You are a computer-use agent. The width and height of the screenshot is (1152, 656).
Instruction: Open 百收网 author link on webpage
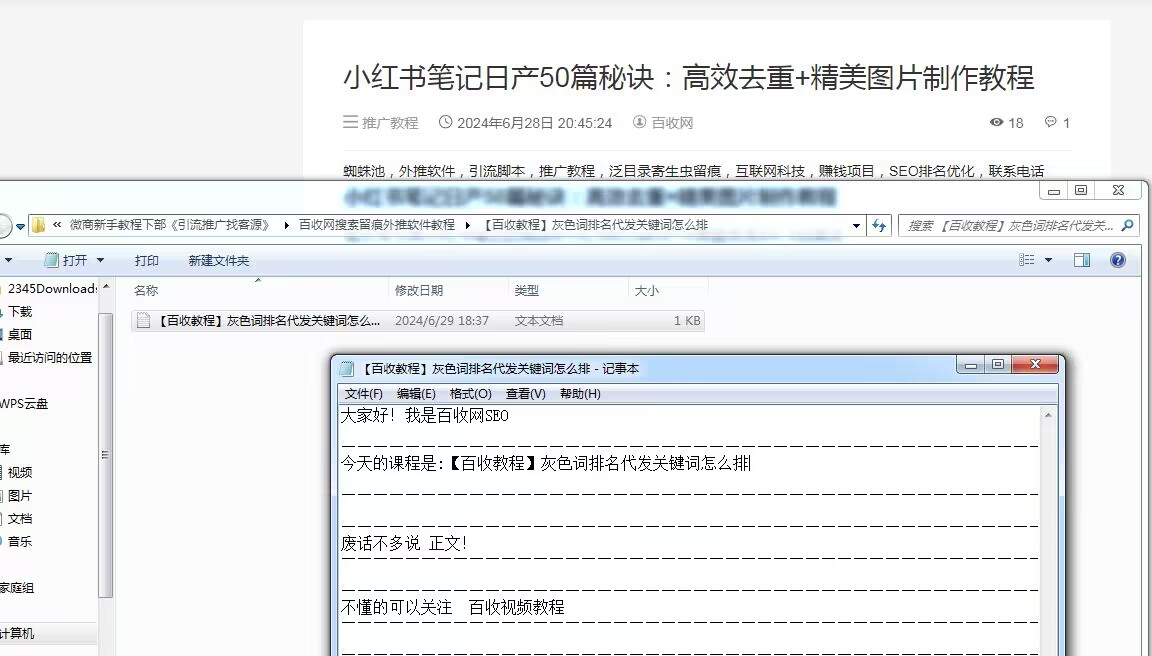click(x=672, y=123)
